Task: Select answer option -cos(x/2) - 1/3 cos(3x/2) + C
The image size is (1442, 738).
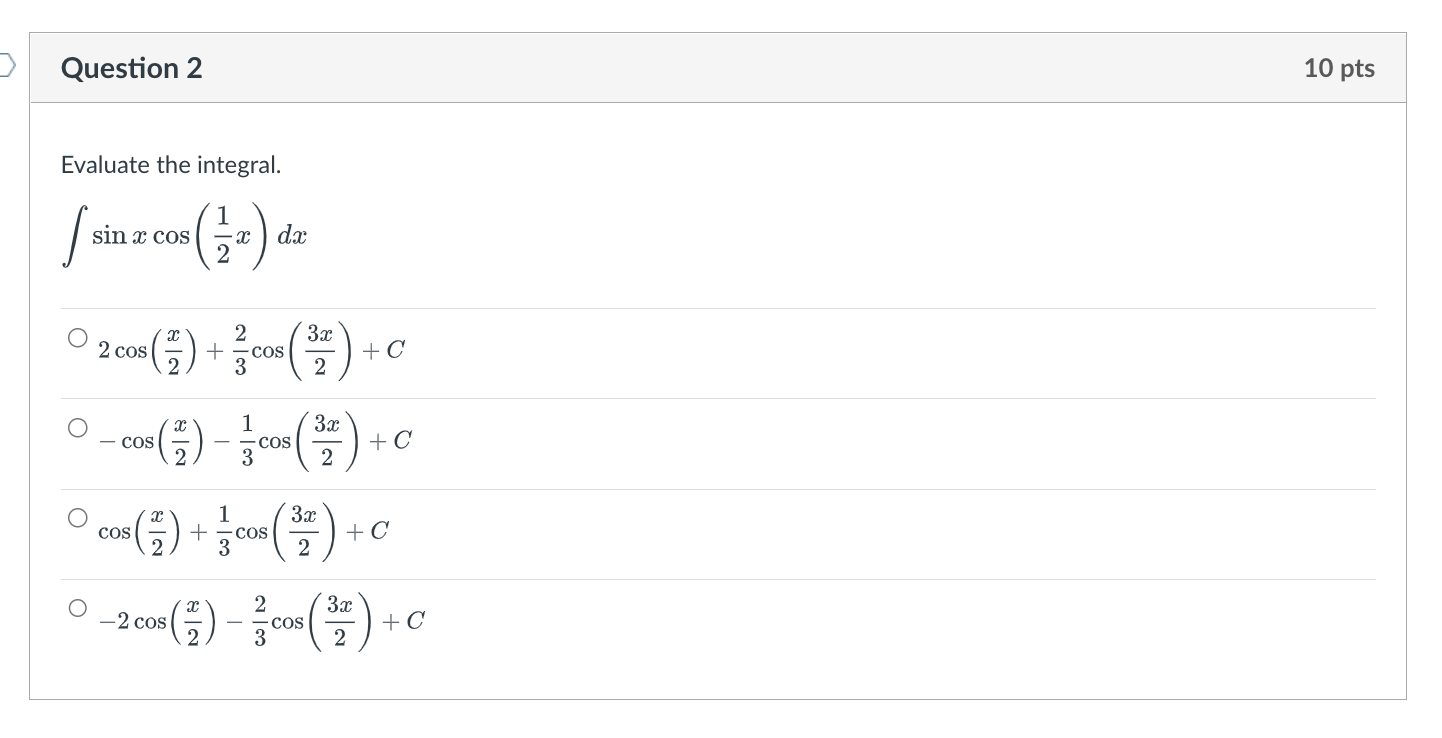Action: coord(75,427)
